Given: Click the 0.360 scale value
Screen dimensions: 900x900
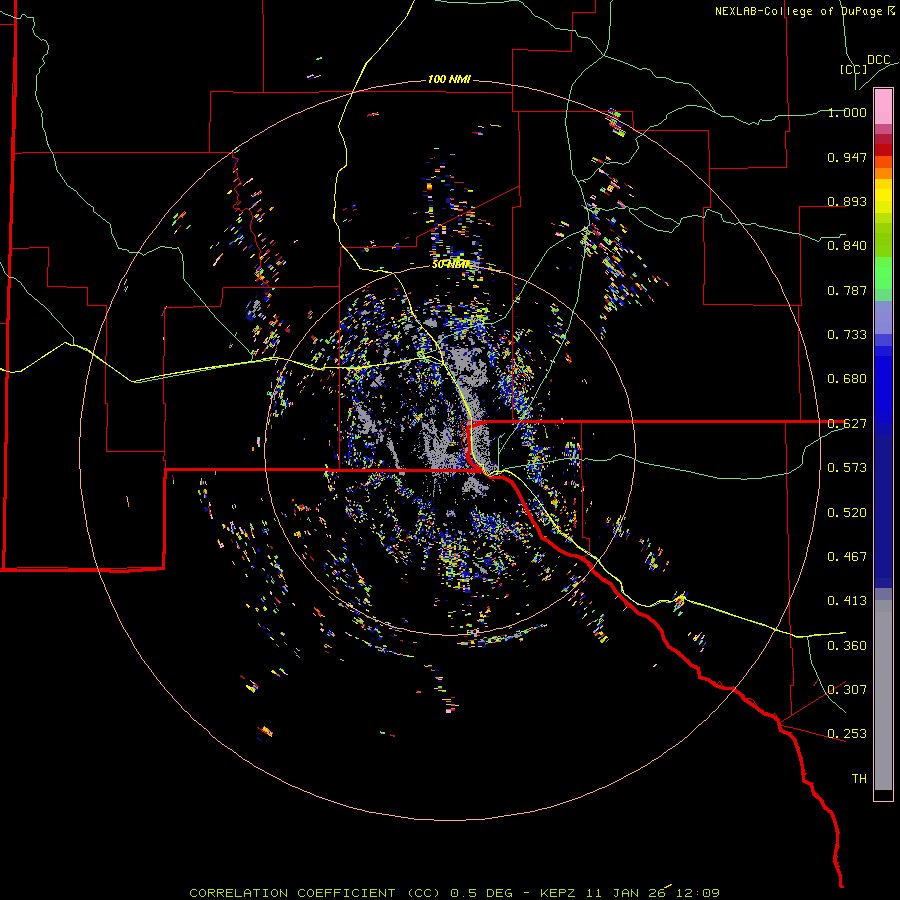Looking at the screenshot, I should coord(847,646).
